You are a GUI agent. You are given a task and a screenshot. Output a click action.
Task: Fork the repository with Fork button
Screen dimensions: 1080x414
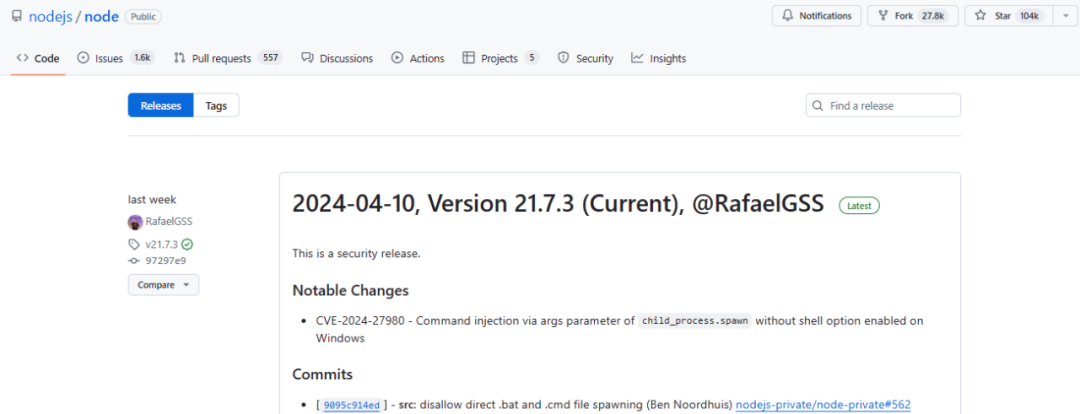point(913,16)
